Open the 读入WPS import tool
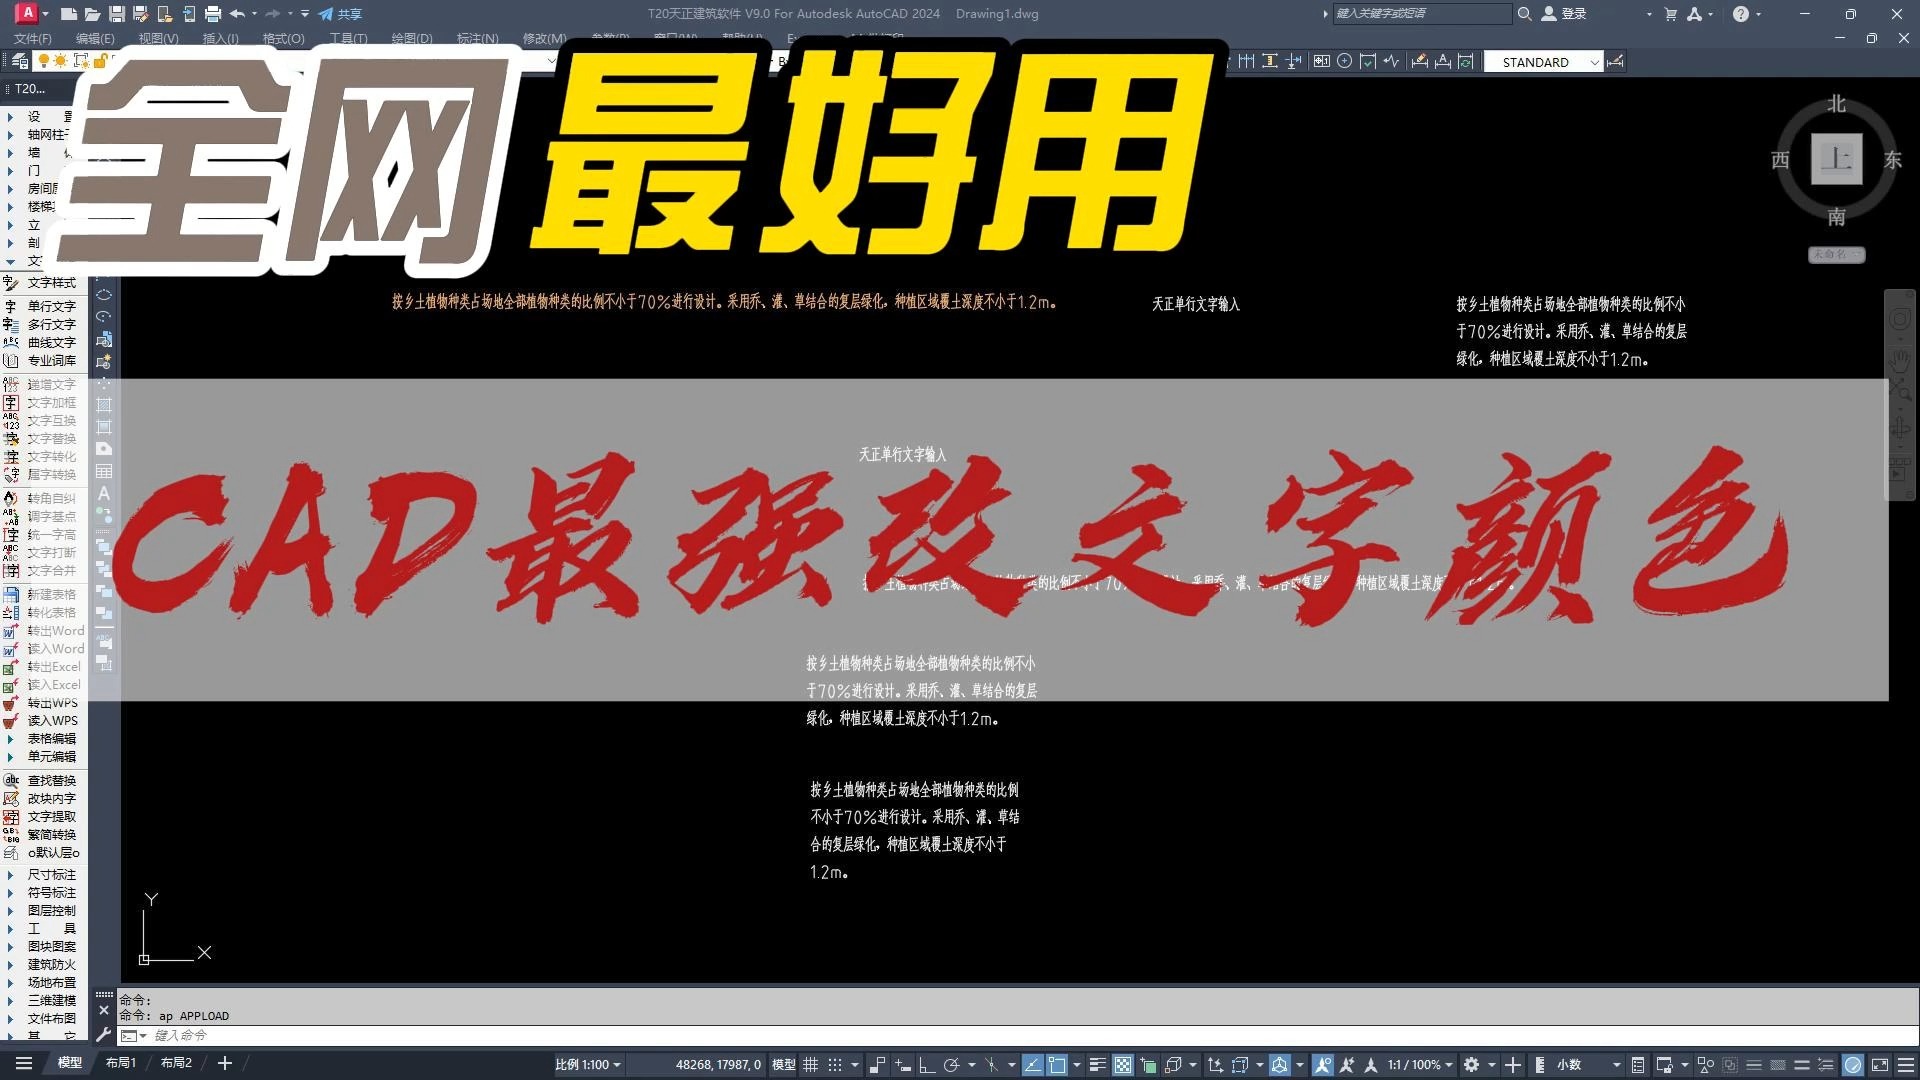Screen dimensions: 1920x1080 [52, 721]
